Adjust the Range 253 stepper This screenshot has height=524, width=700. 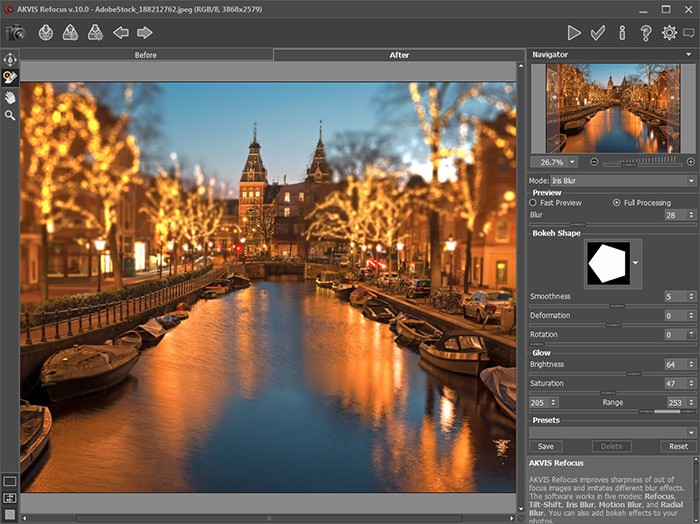691,403
